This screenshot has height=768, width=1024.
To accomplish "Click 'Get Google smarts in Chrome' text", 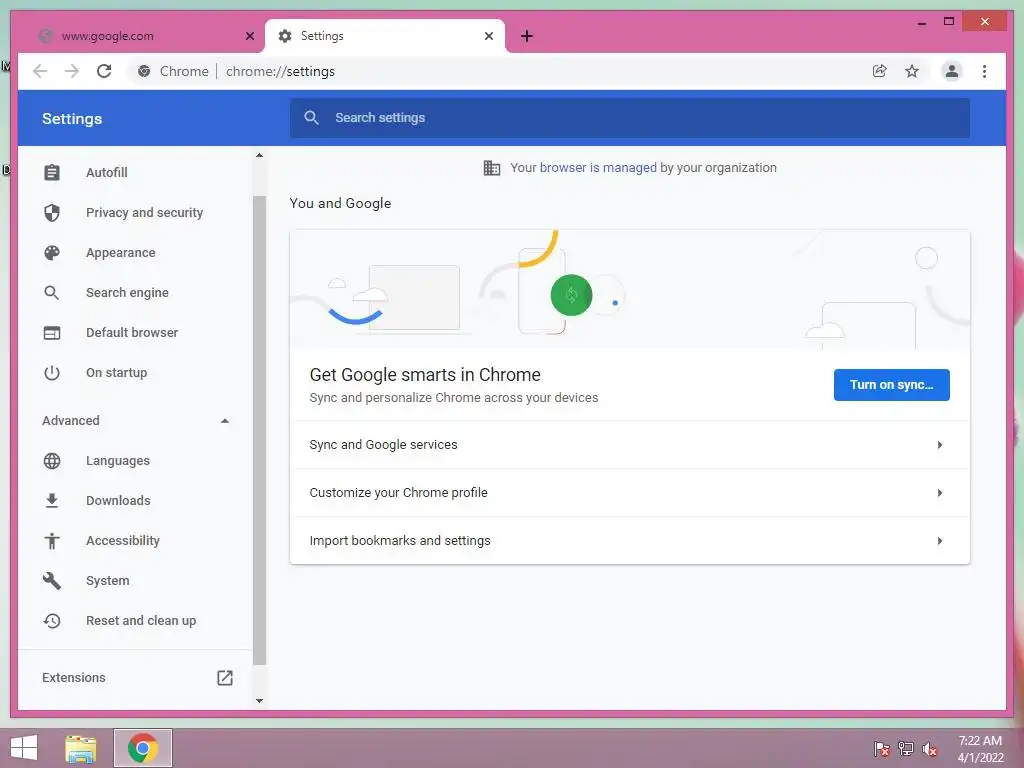I will (x=425, y=375).
